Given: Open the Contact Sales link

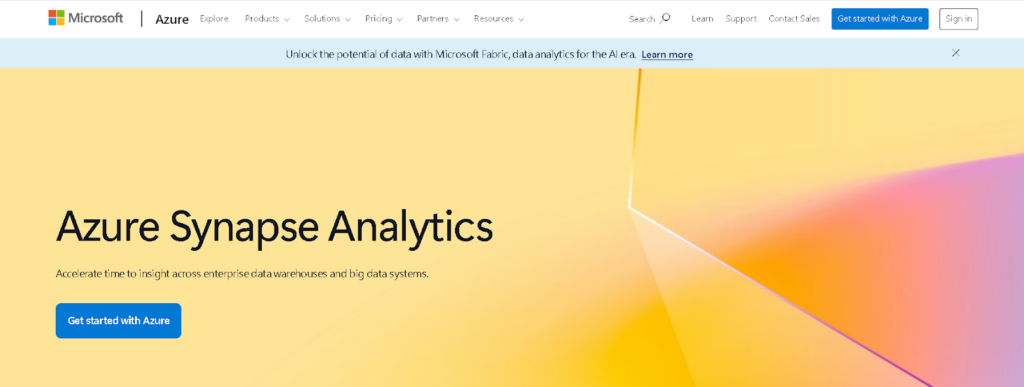Looking at the screenshot, I should (x=794, y=19).
